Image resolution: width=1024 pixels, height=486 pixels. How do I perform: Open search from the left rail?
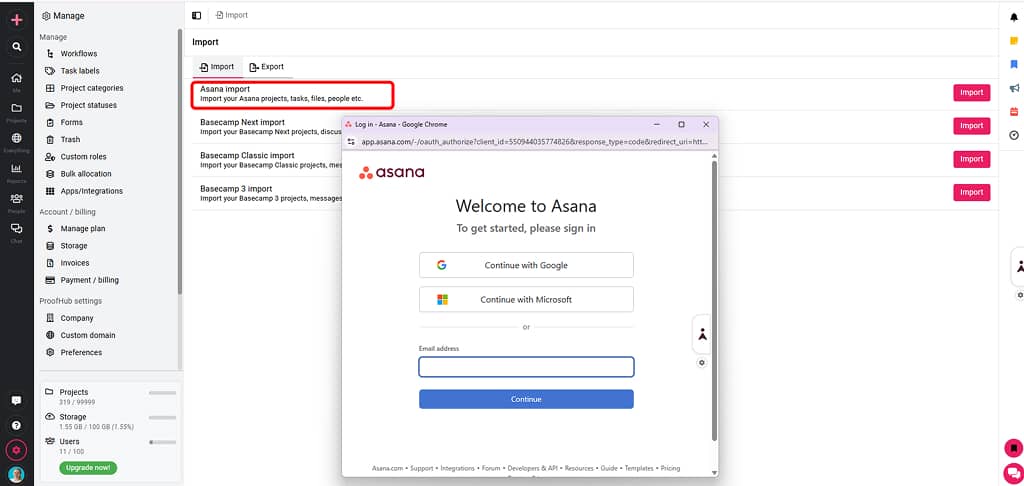pyautogui.click(x=16, y=47)
